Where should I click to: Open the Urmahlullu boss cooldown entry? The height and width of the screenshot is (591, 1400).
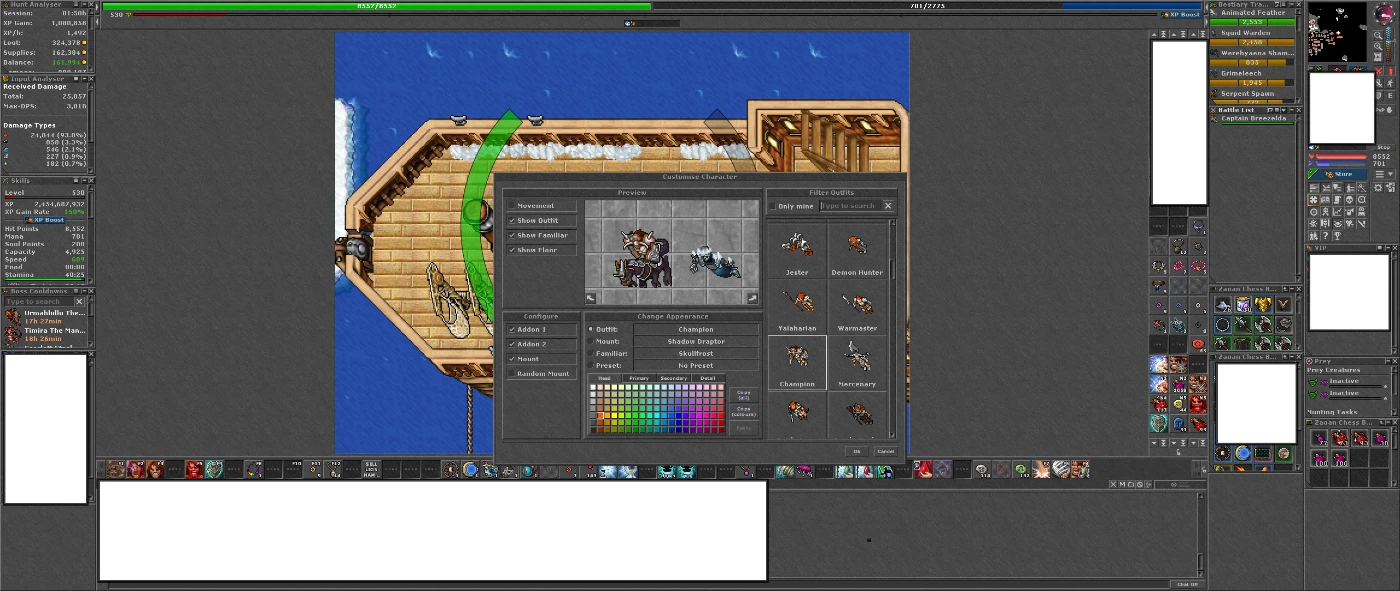(x=46, y=316)
